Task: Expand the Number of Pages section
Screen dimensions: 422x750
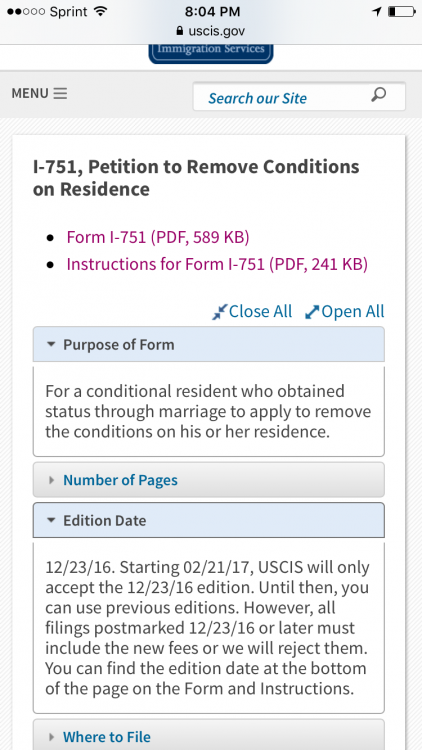Action: (209, 480)
